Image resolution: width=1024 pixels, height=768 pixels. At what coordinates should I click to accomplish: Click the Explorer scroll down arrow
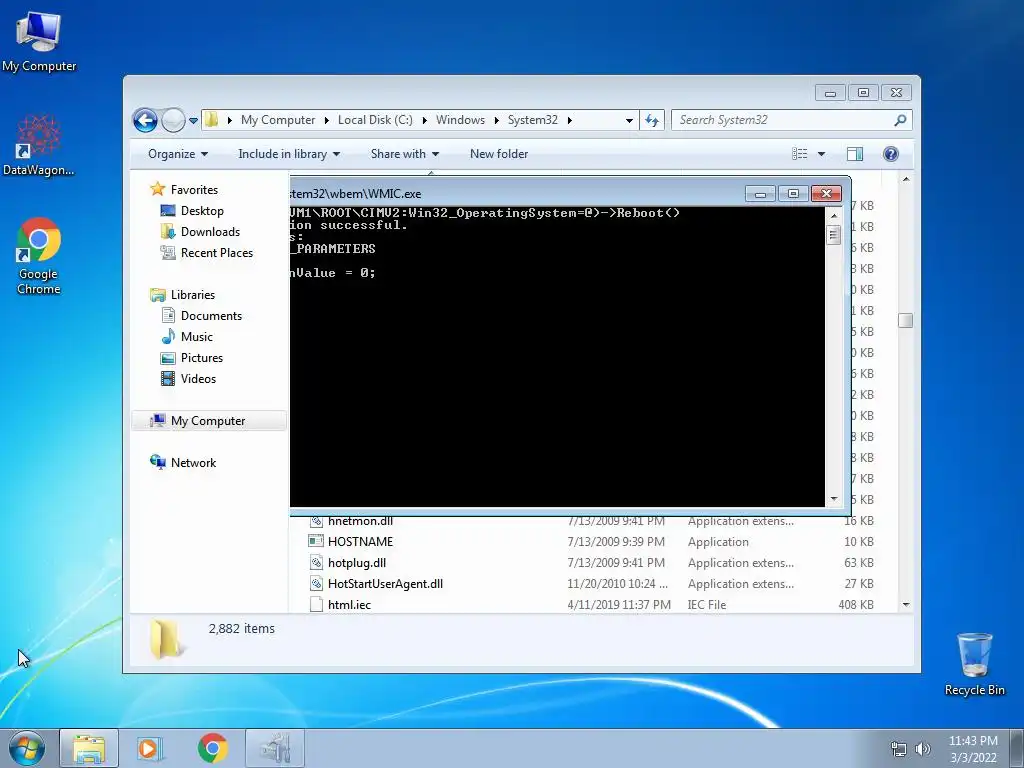pyautogui.click(x=906, y=605)
